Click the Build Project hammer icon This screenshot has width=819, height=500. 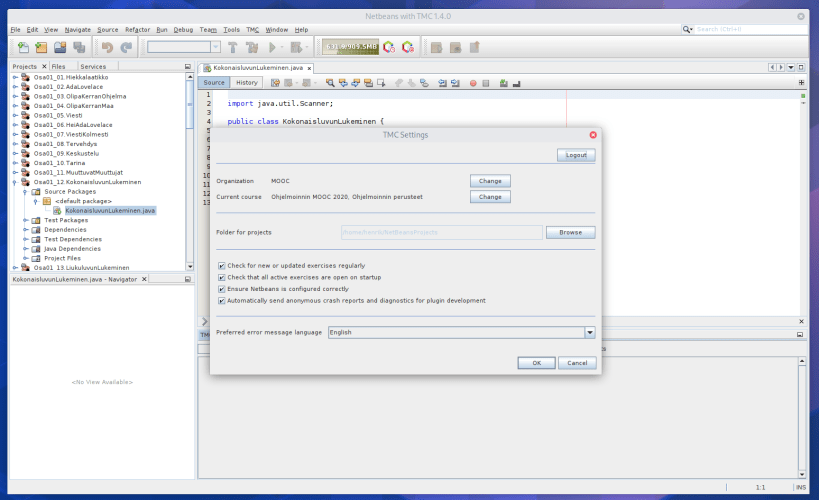click(233, 48)
